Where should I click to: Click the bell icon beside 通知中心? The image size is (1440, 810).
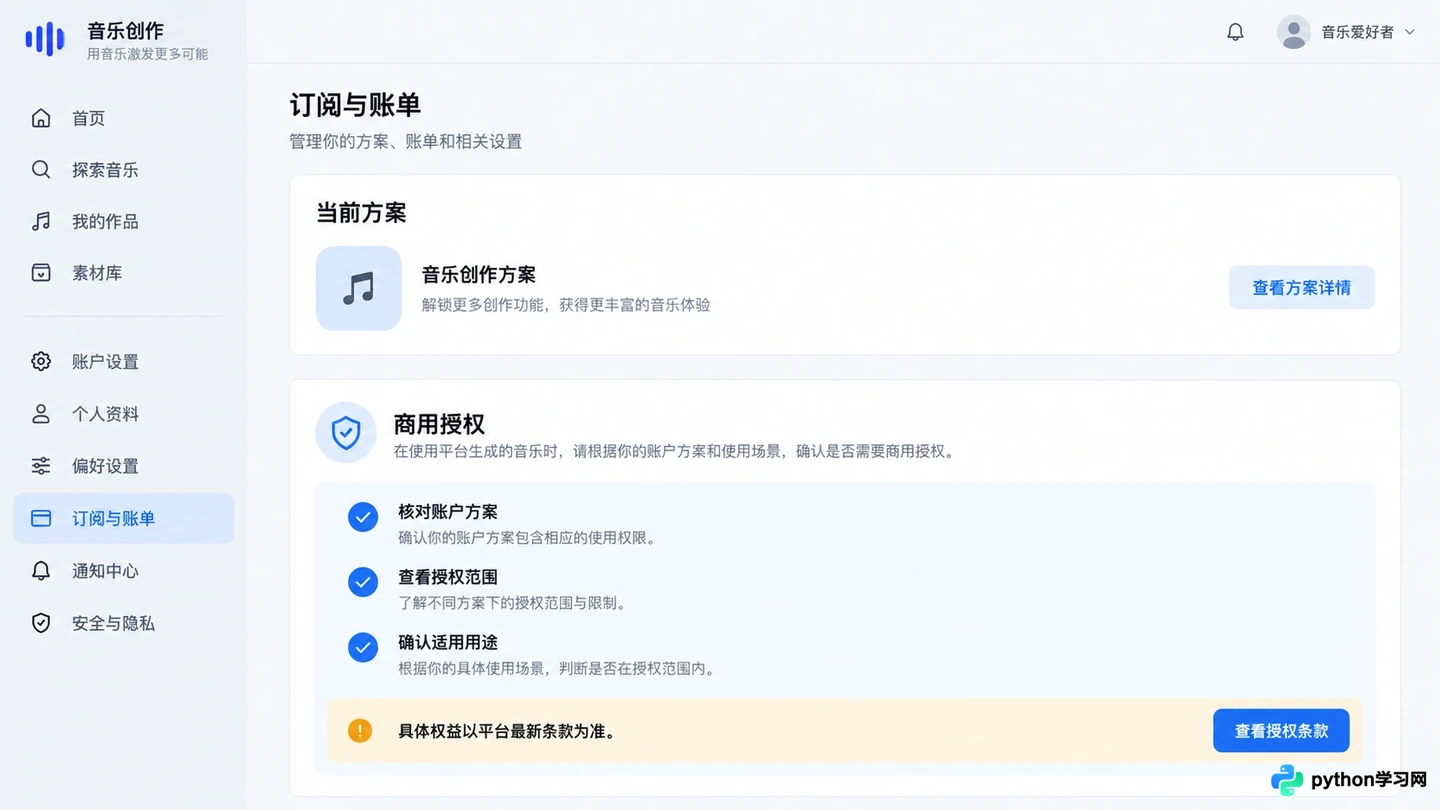pyautogui.click(x=41, y=571)
